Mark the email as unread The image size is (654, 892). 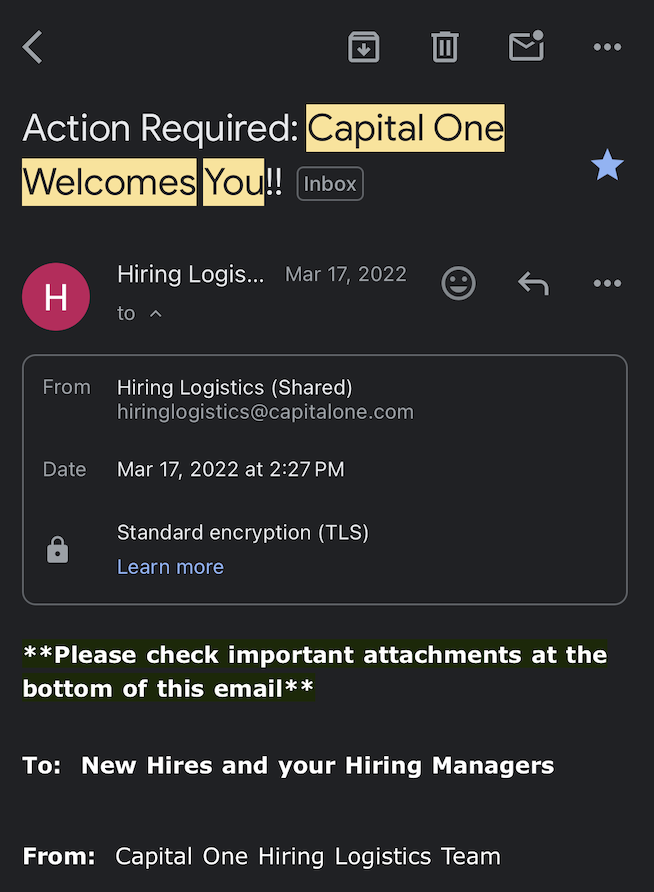coord(526,47)
